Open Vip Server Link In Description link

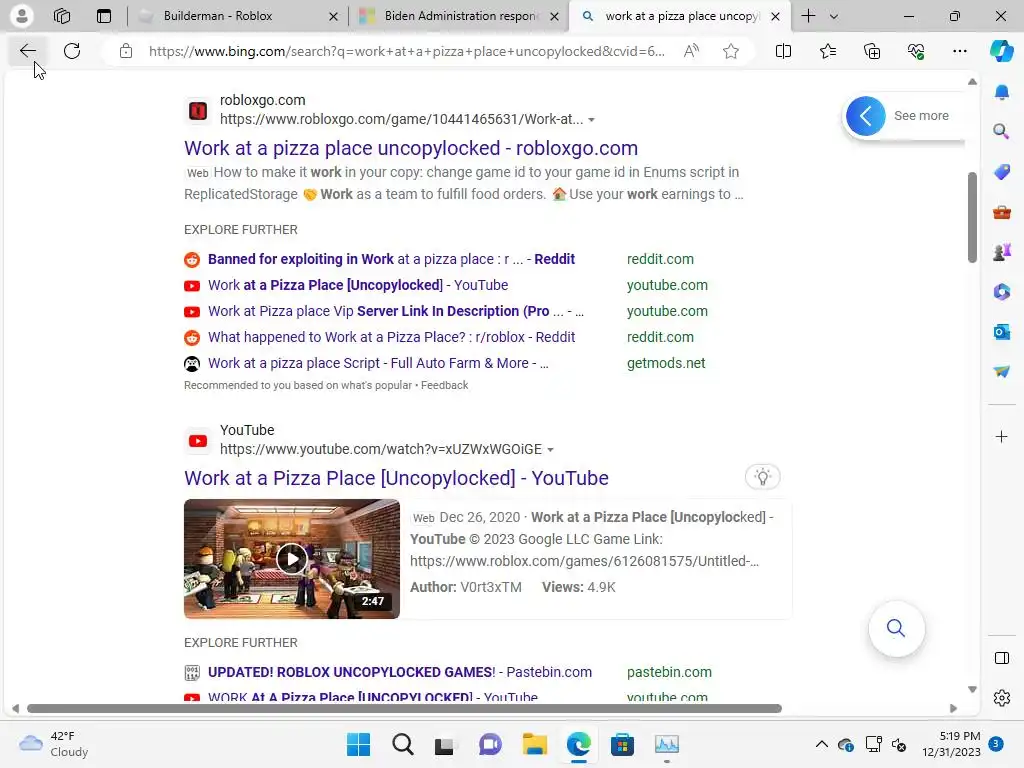[396, 311]
